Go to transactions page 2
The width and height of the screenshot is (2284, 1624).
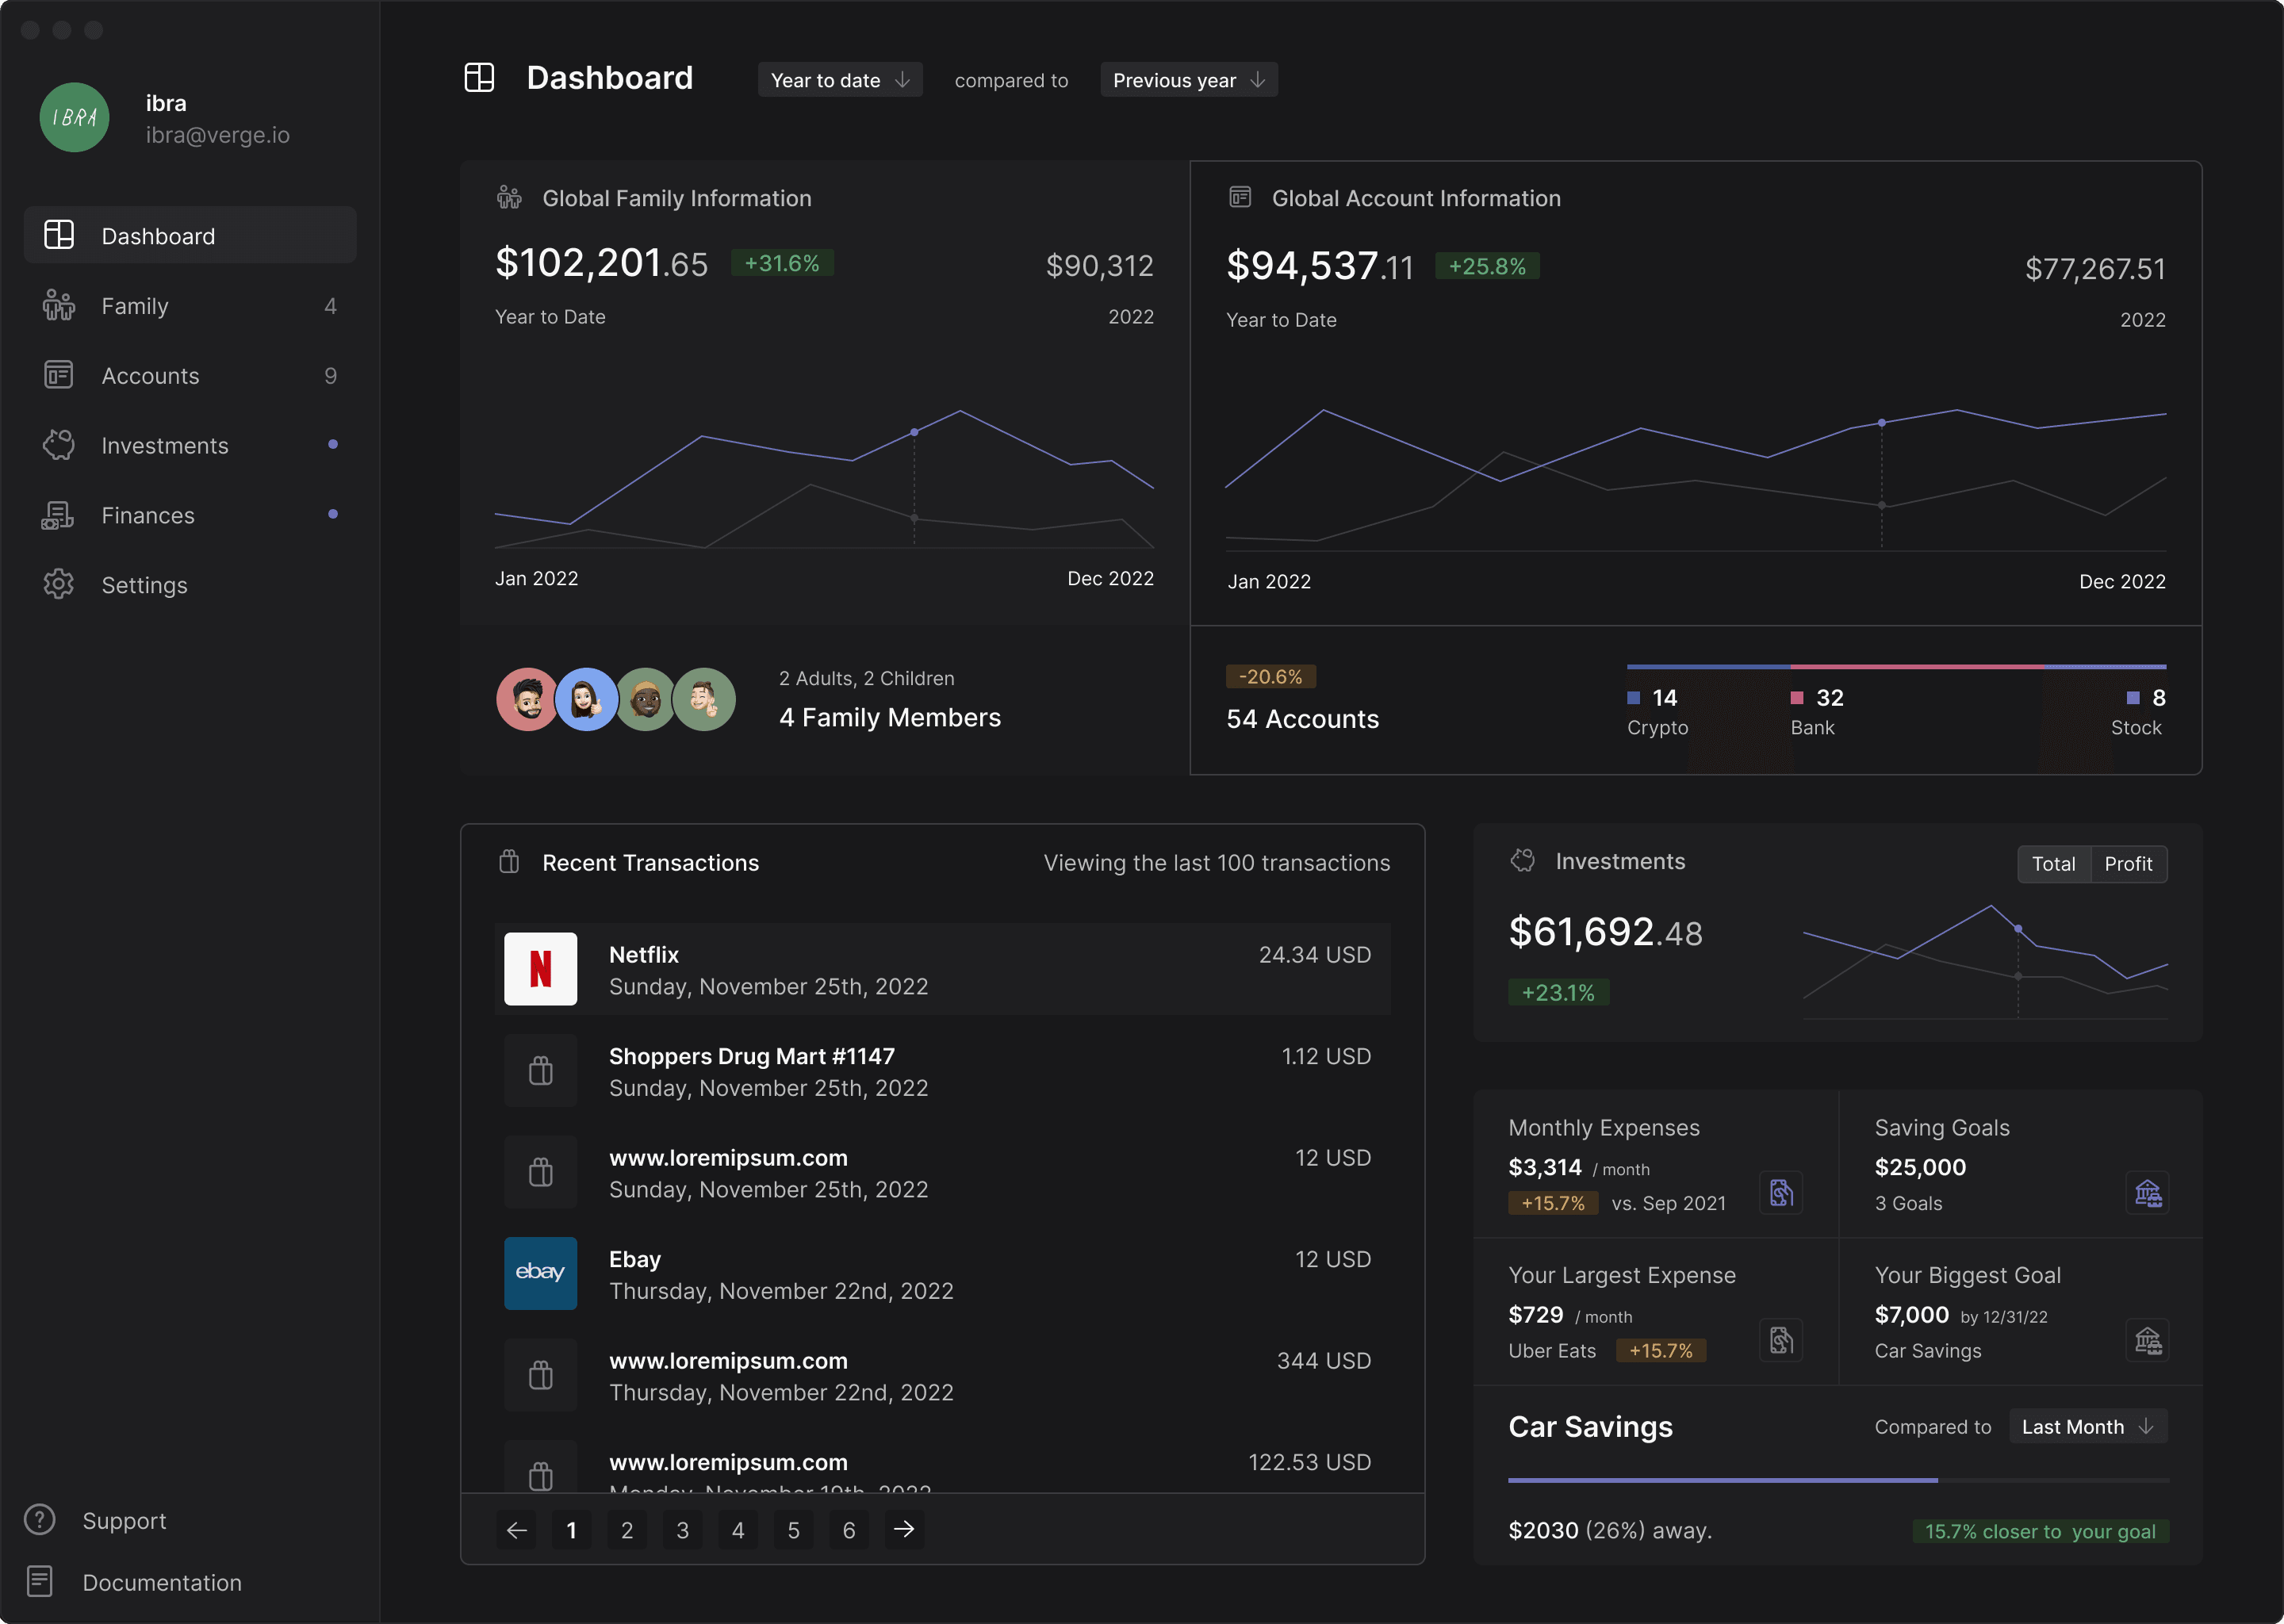pyautogui.click(x=627, y=1530)
